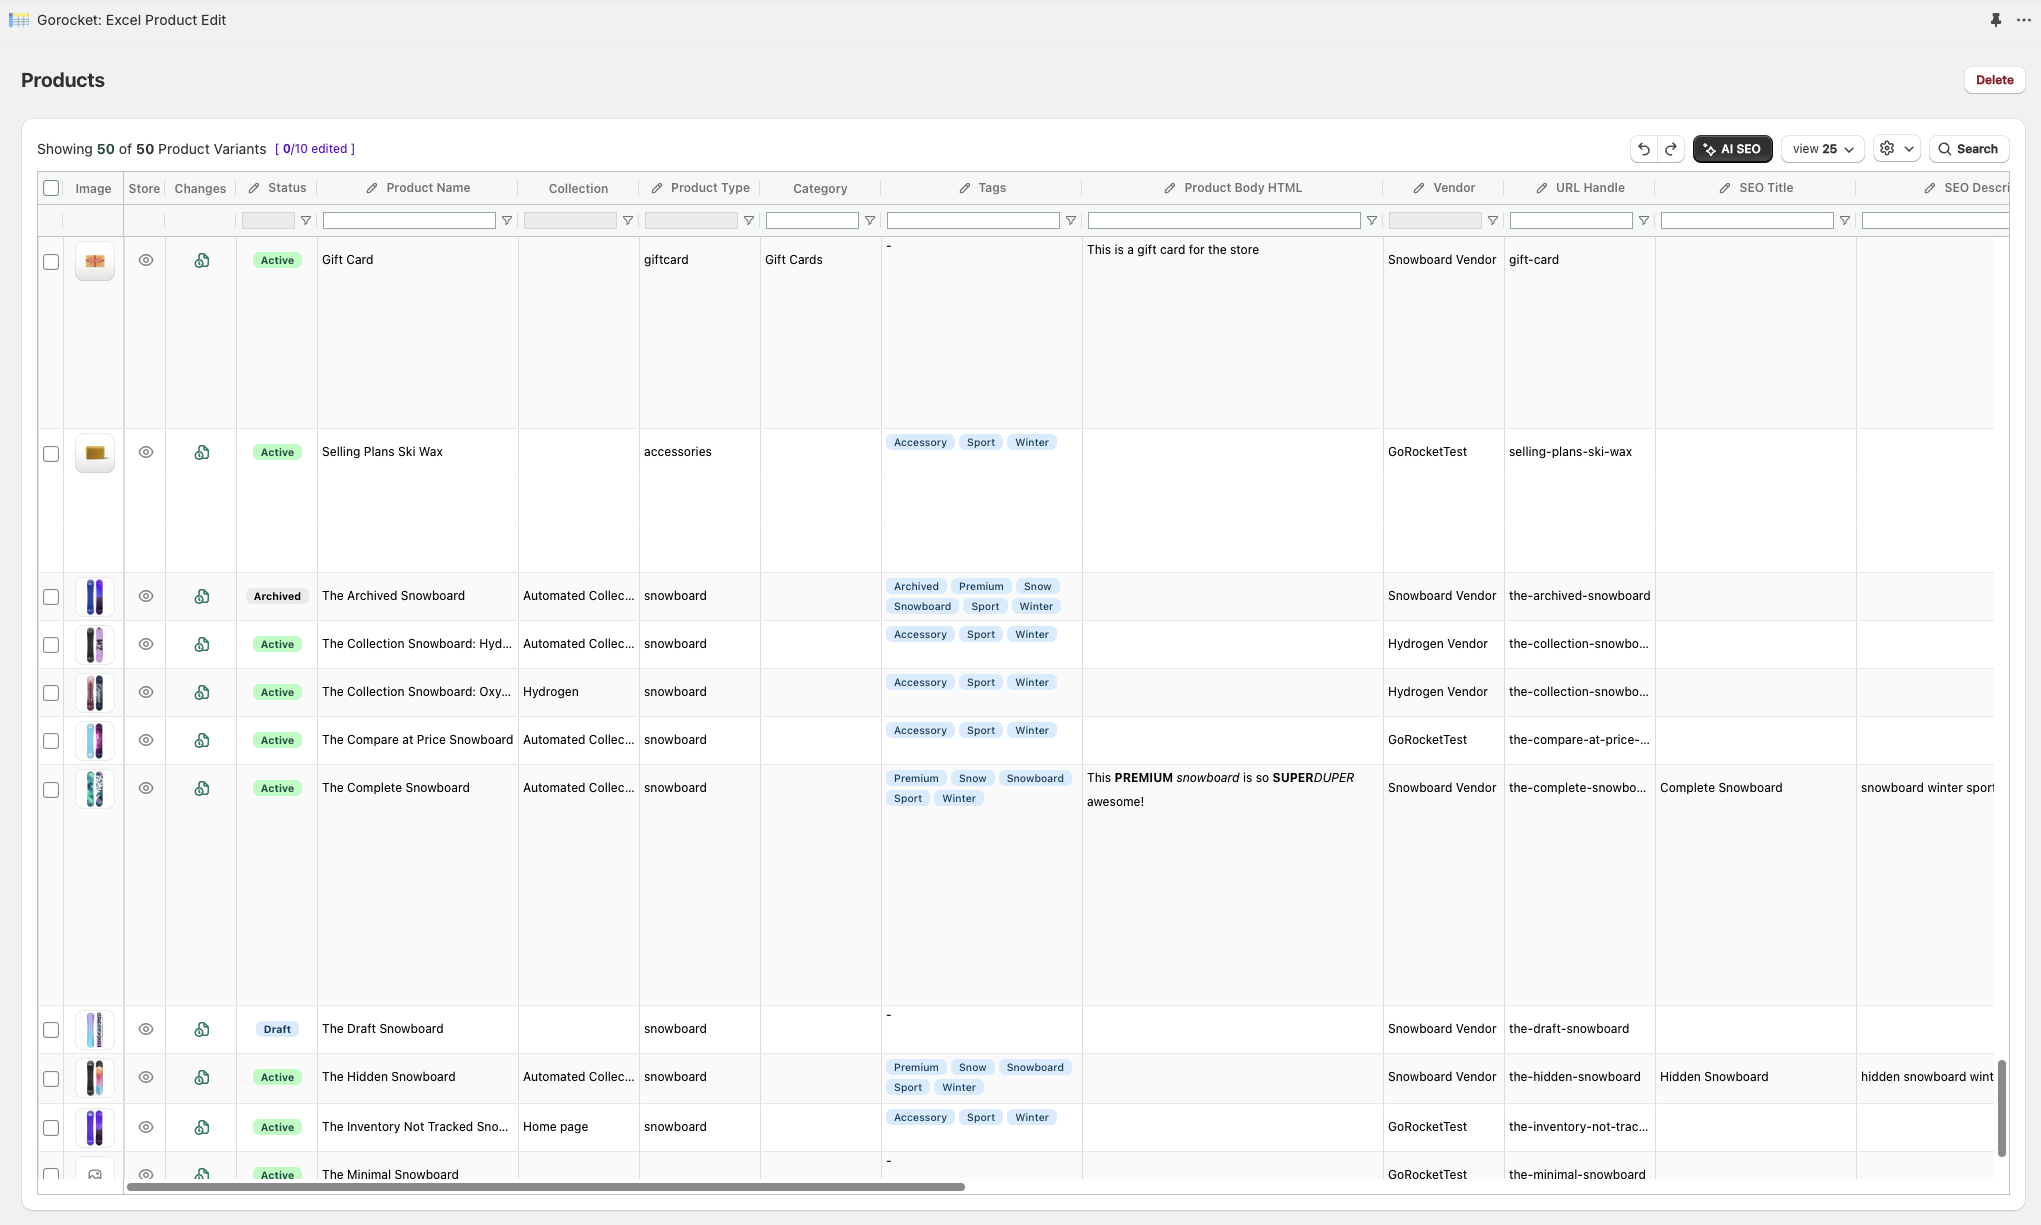Image resolution: width=2041 pixels, height=1225 pixels.
Task: Open the three-dots more menu
Action: 2024,20
